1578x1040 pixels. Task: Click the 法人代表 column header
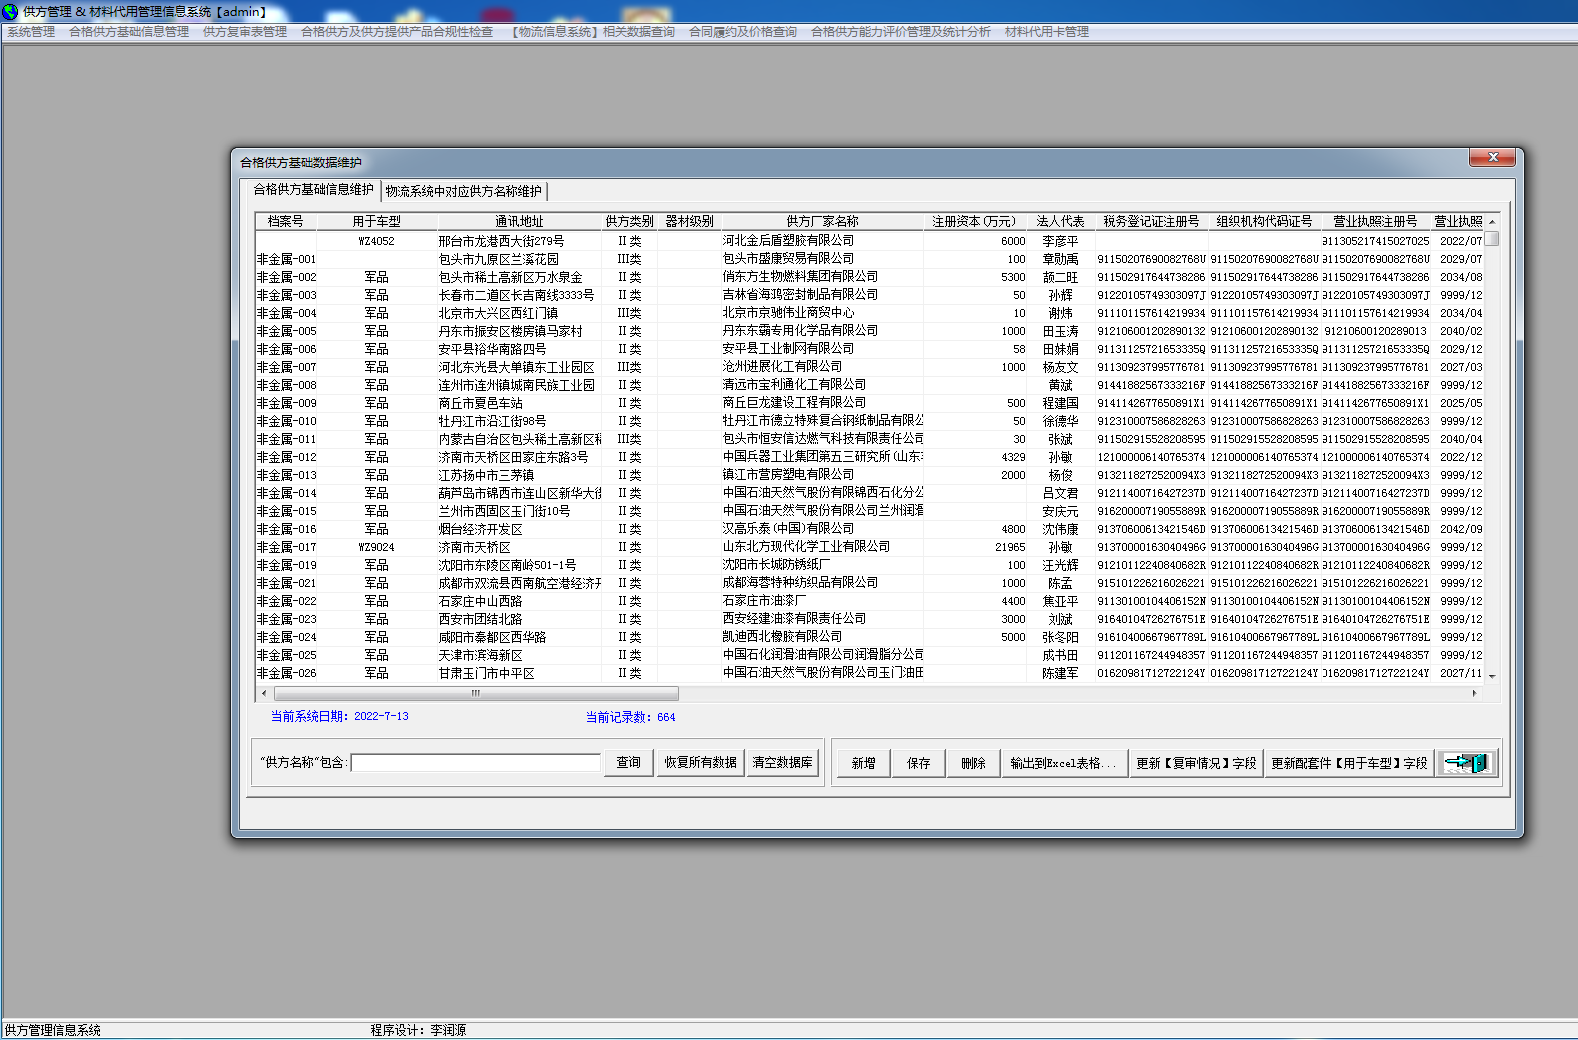(1060, 221)
